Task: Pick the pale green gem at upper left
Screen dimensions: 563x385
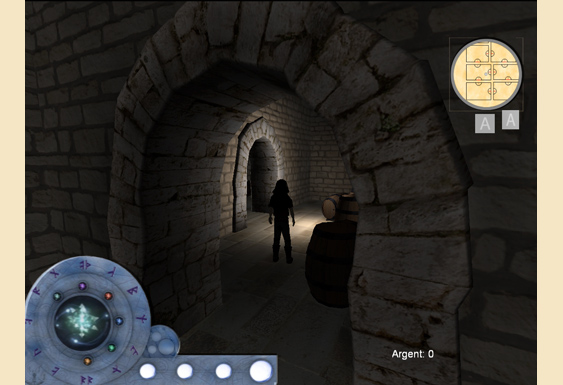Action: [x=57, y=297]
